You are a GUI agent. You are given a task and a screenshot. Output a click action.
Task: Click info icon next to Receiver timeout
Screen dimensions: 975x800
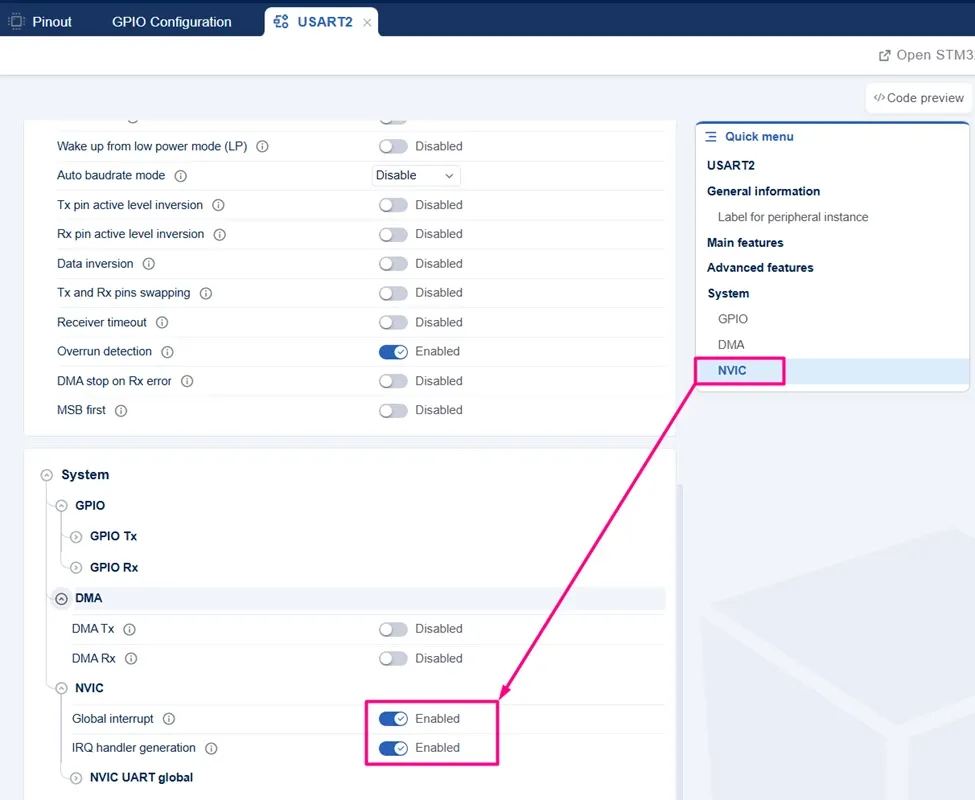coord(162,323)
